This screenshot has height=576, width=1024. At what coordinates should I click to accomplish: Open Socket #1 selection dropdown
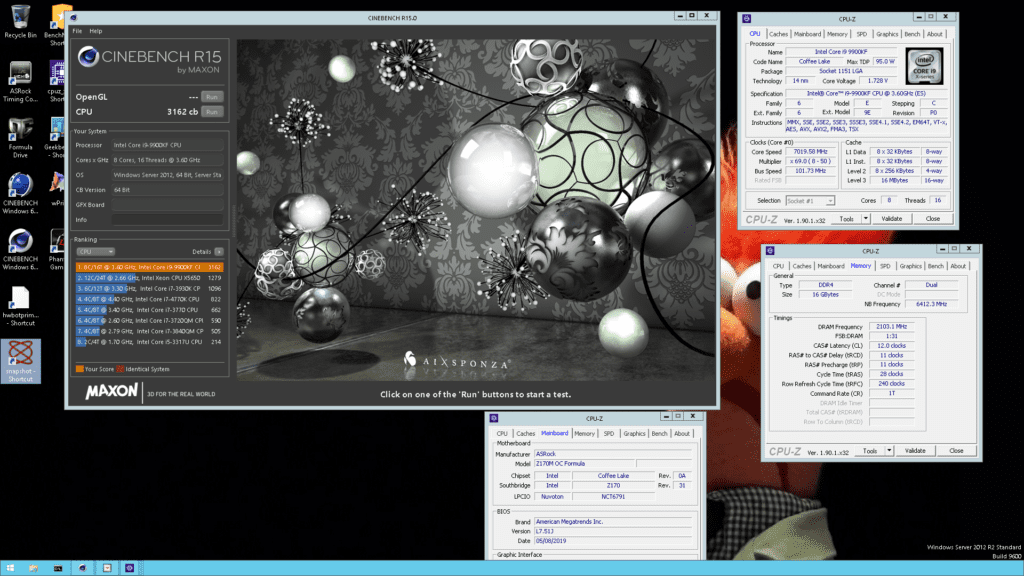[810, 201]
